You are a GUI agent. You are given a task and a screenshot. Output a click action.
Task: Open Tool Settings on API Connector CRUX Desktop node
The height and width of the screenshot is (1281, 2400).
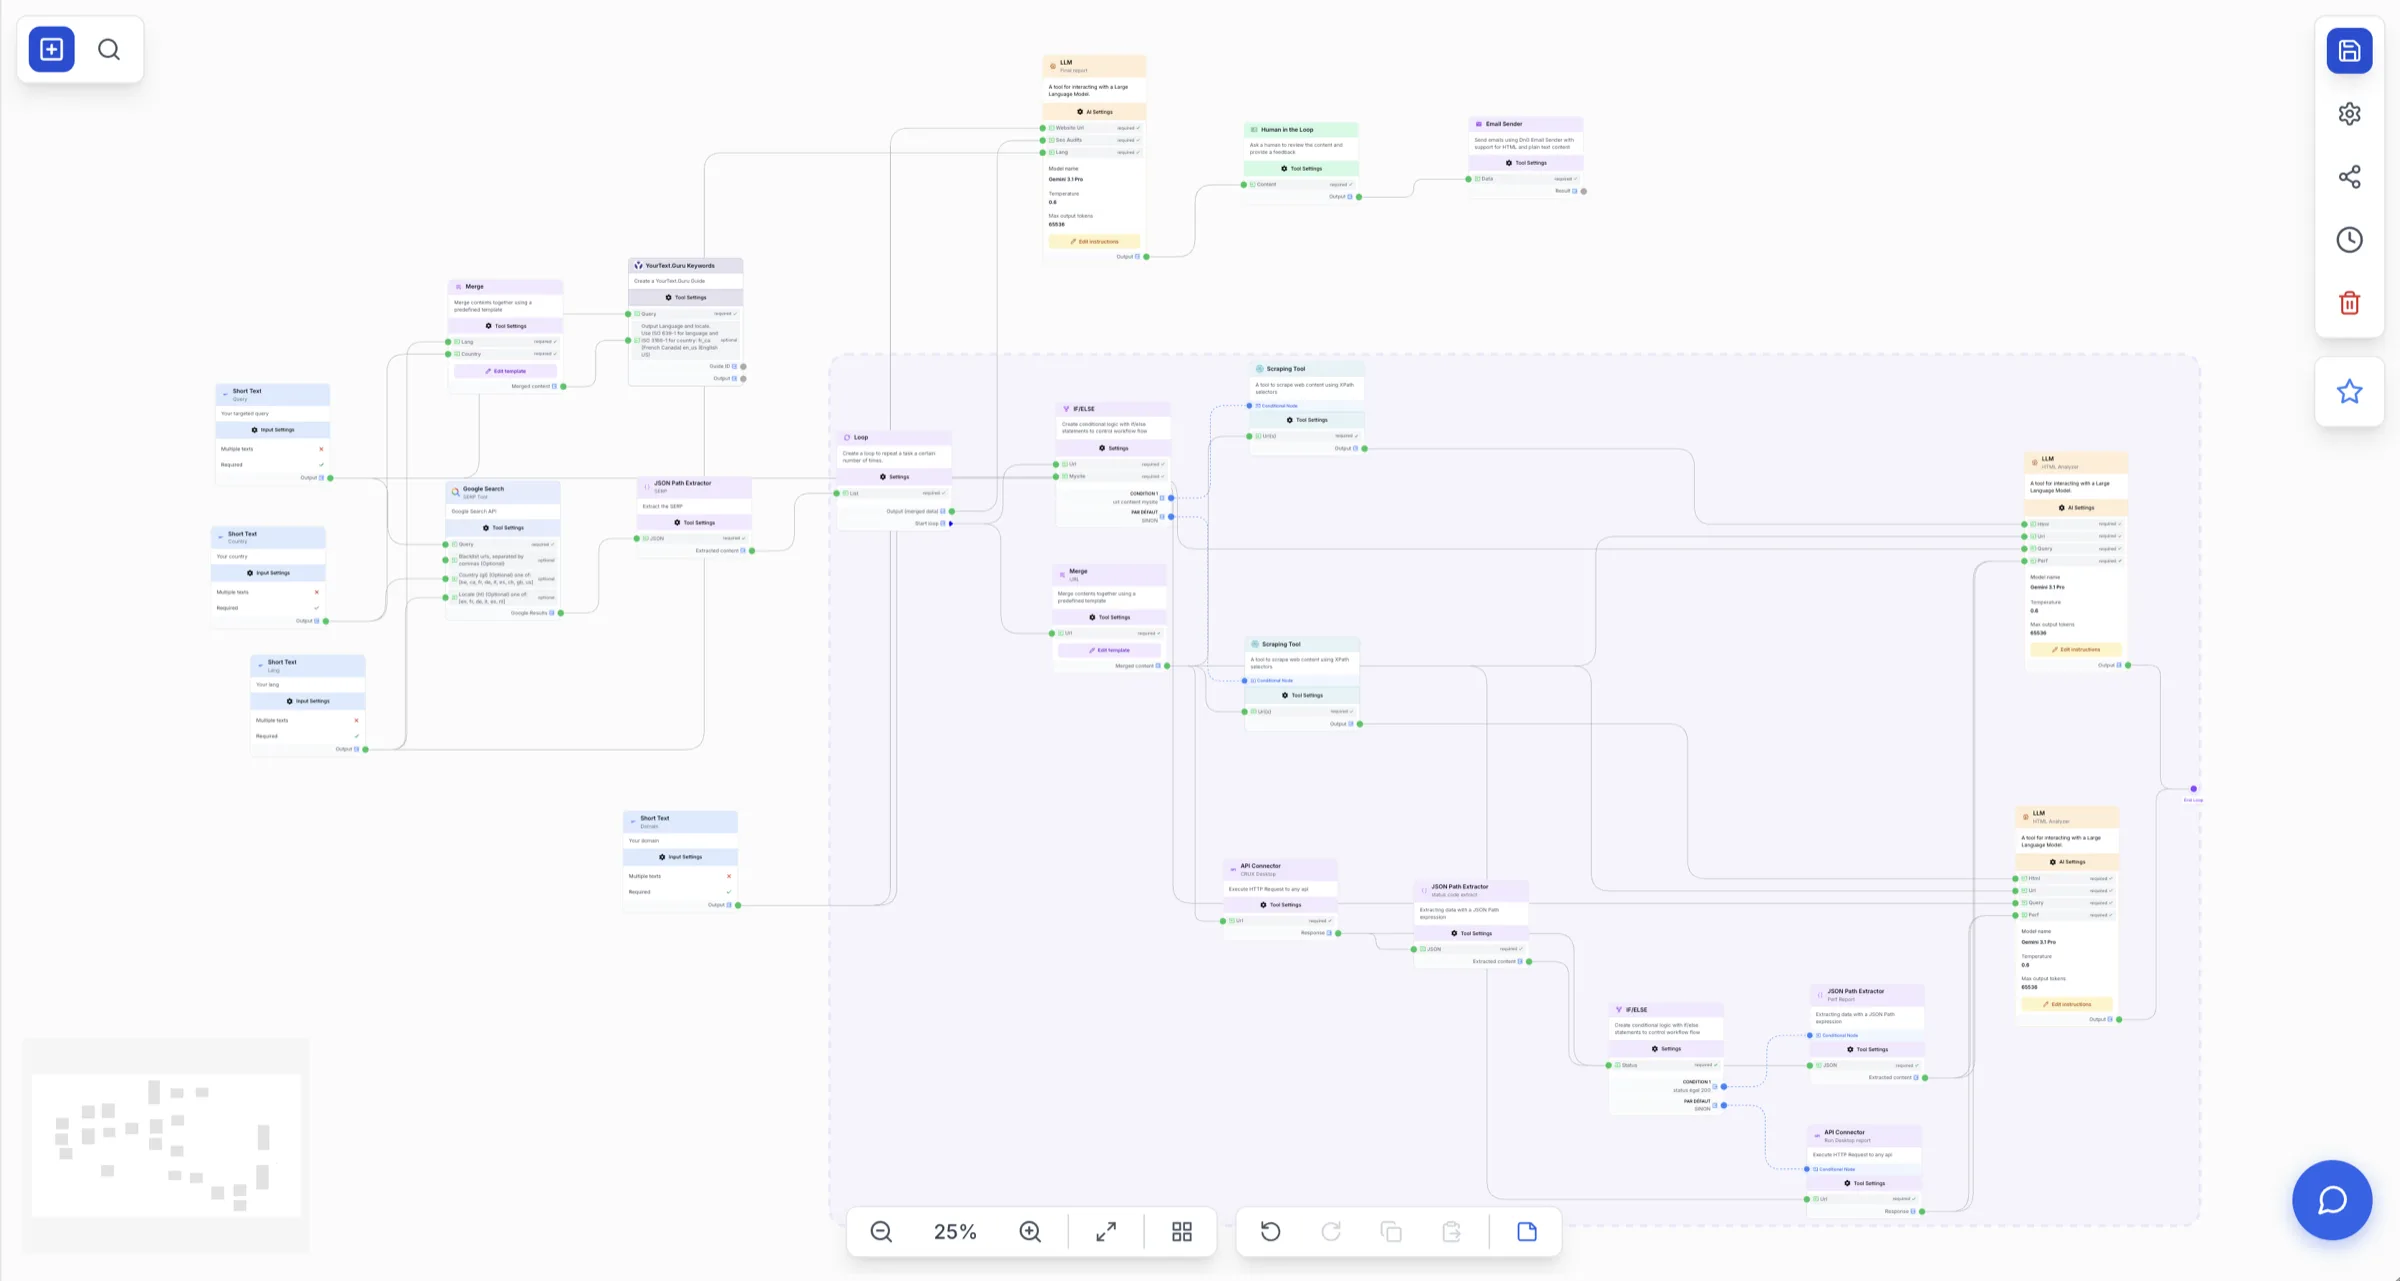coord(1280,905)
